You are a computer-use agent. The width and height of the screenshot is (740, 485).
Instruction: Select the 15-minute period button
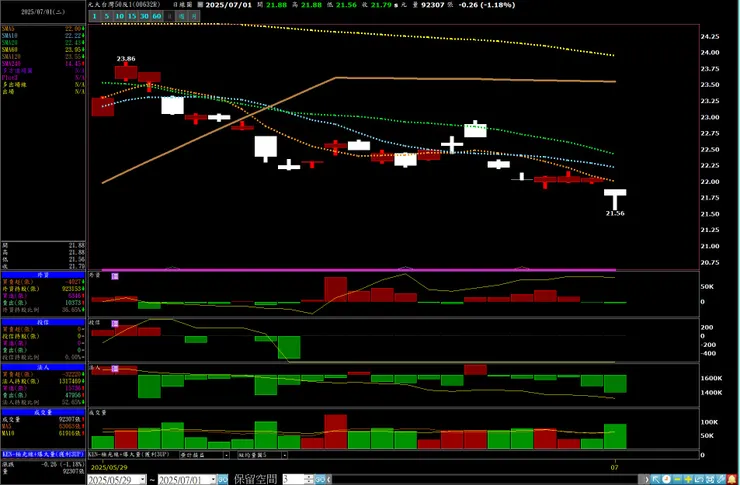[x=132, y=16]
